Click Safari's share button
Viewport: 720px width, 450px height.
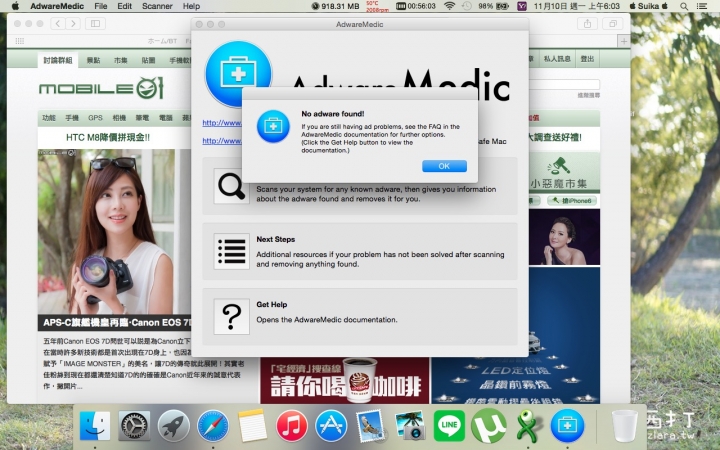click(587, 23)
